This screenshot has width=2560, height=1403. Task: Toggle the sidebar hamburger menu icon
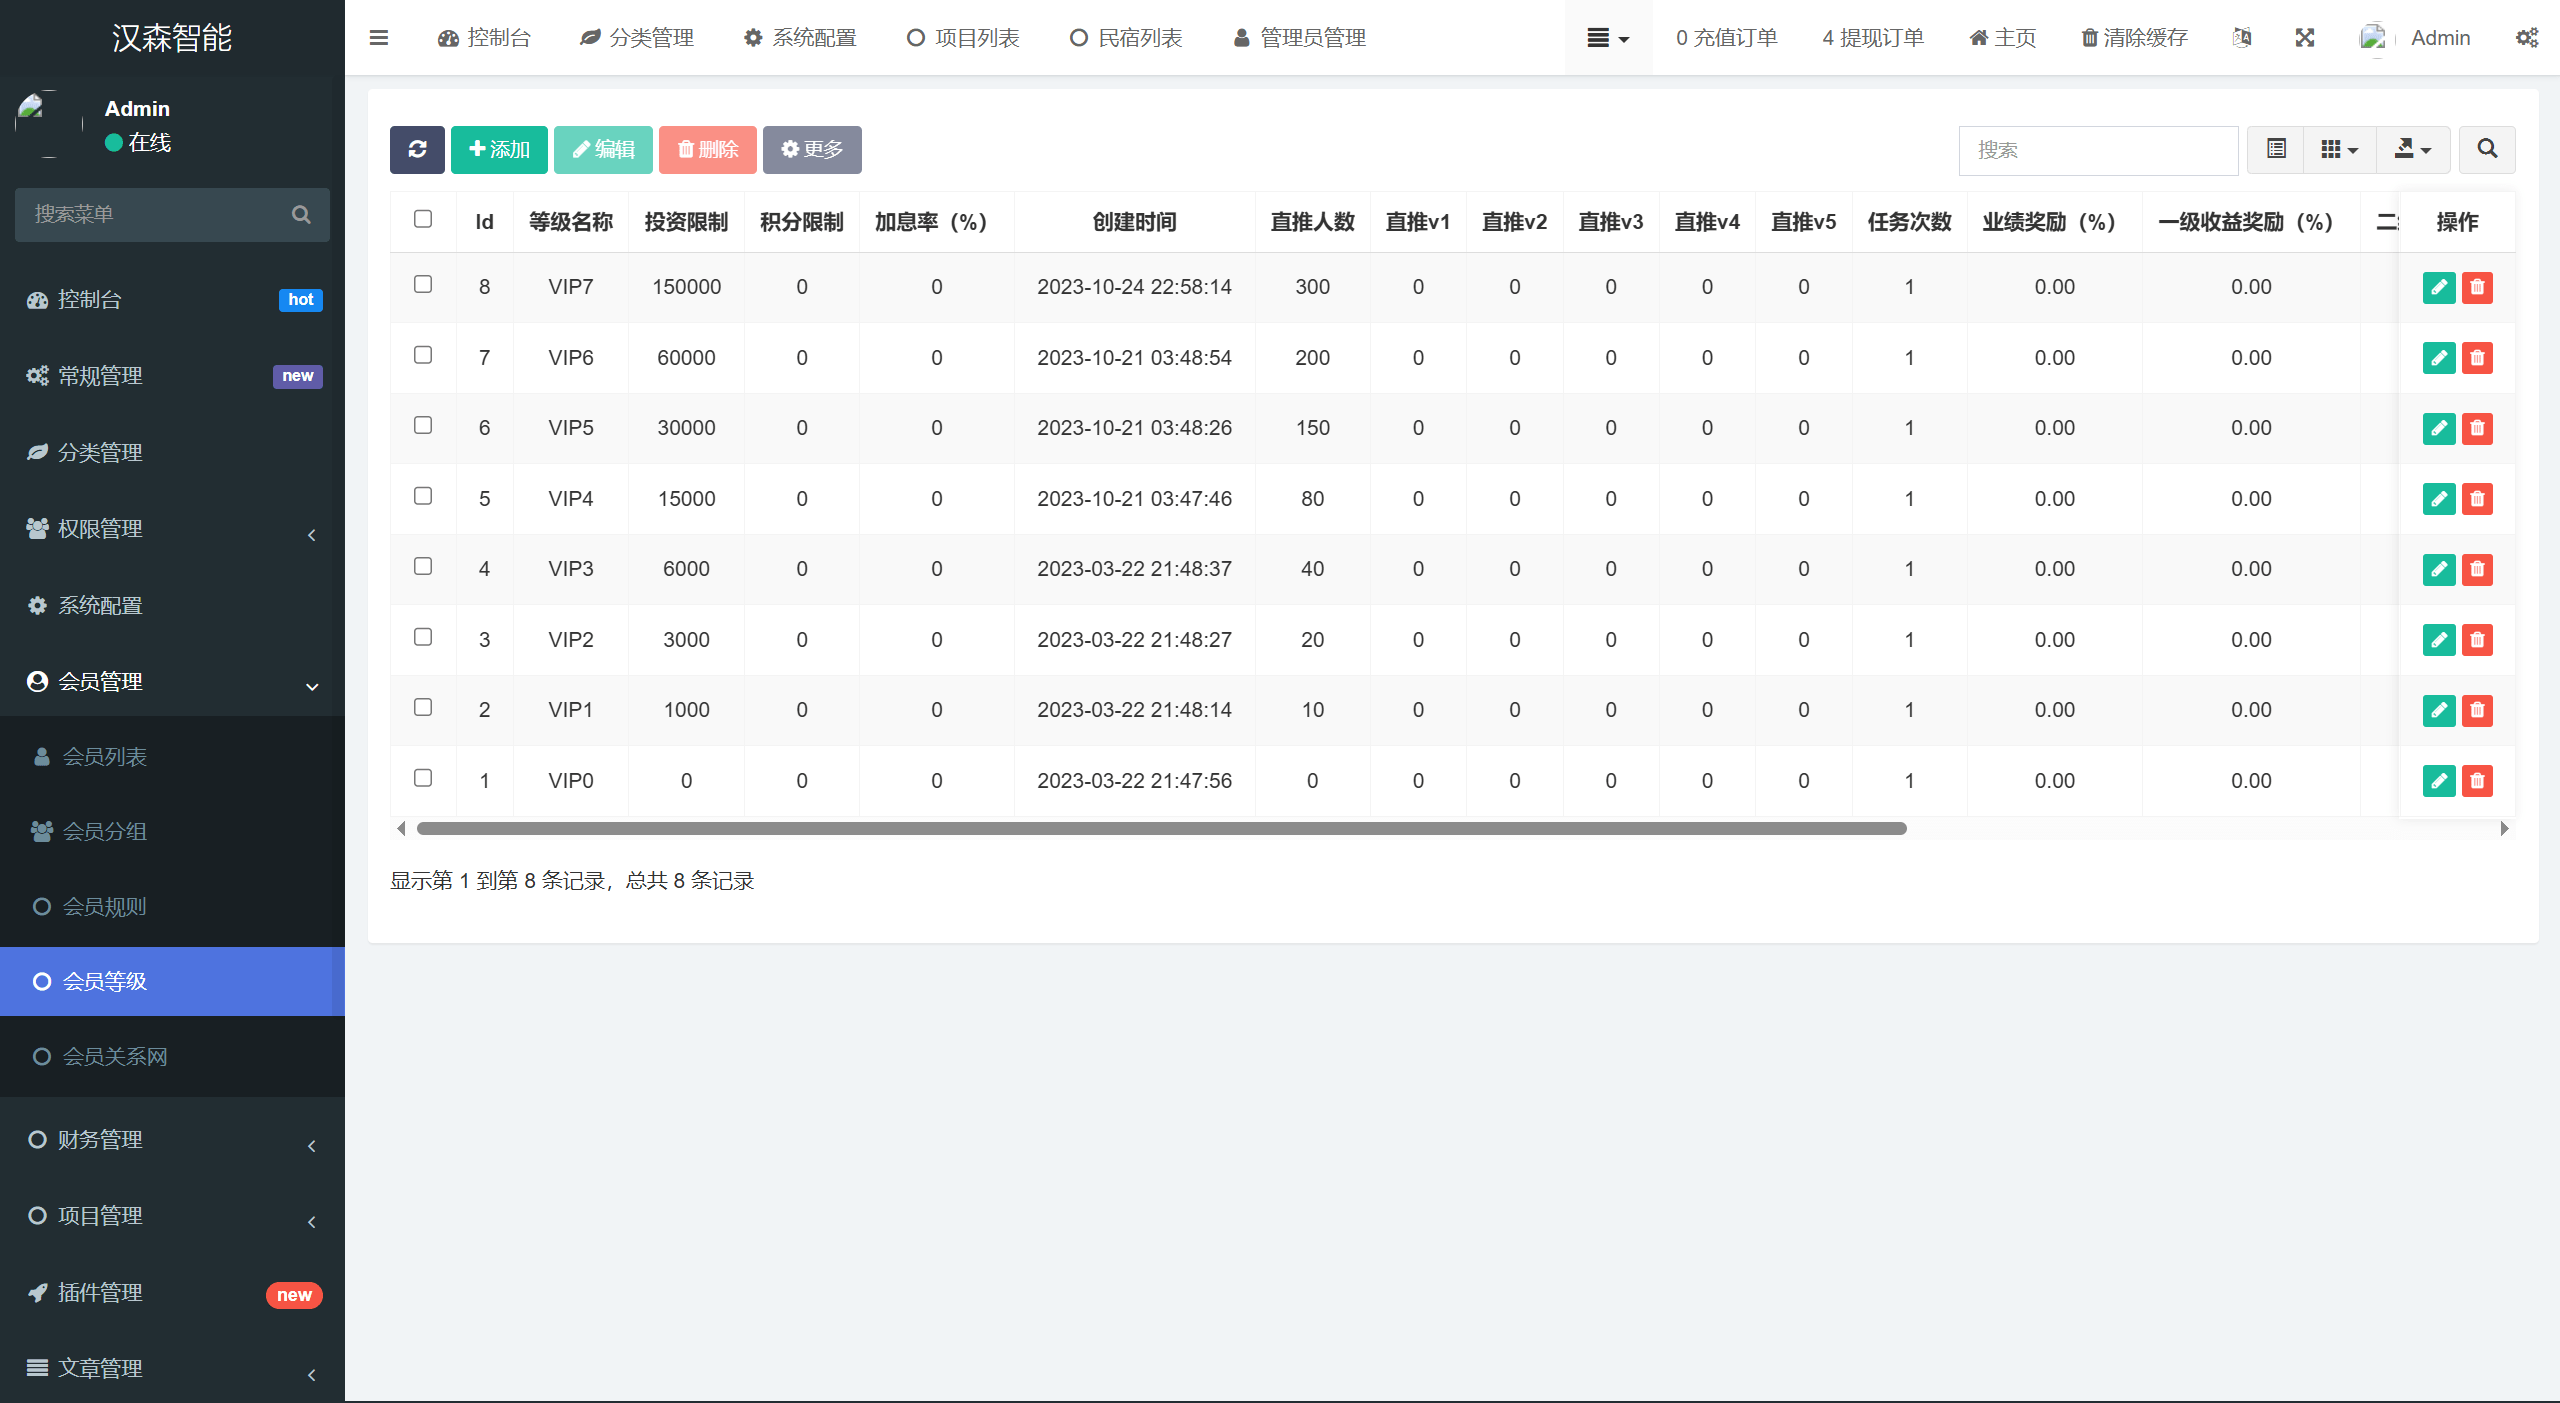379,38
